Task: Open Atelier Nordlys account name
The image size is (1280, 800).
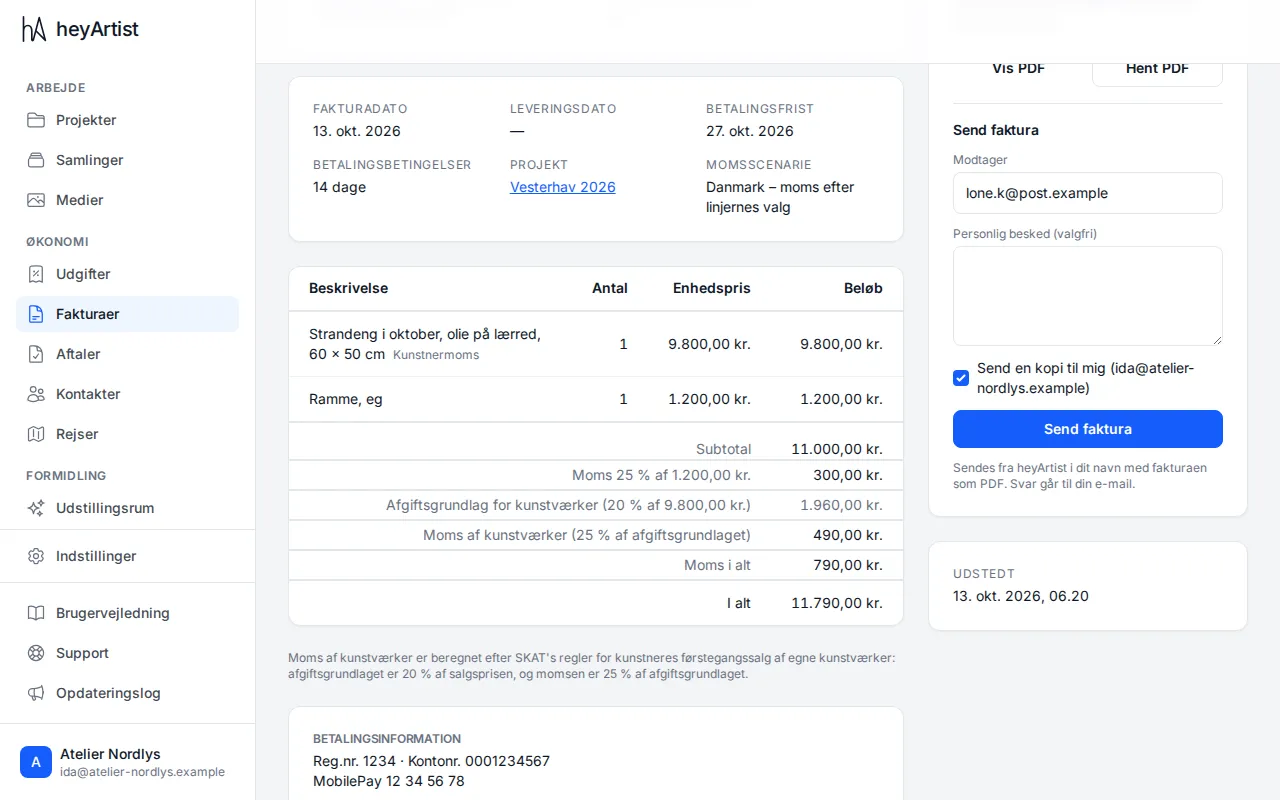Action: click(x=110, y=754)
